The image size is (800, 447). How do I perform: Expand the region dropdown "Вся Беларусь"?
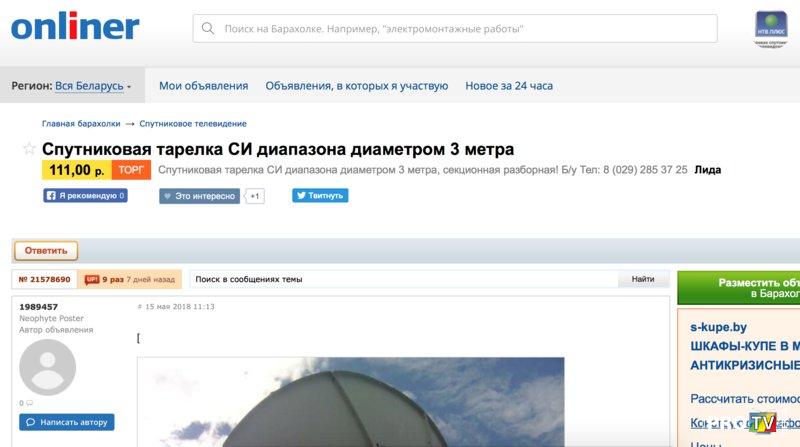93,86
